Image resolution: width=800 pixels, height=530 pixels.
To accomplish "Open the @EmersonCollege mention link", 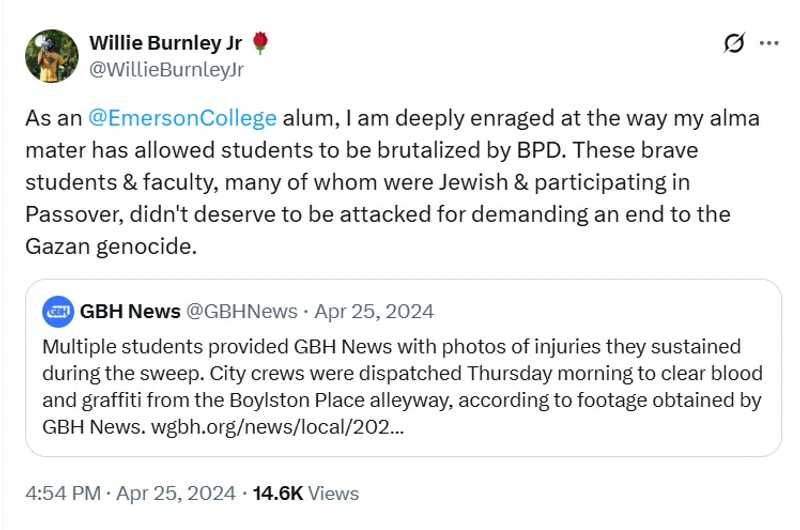I will point(182,118).
